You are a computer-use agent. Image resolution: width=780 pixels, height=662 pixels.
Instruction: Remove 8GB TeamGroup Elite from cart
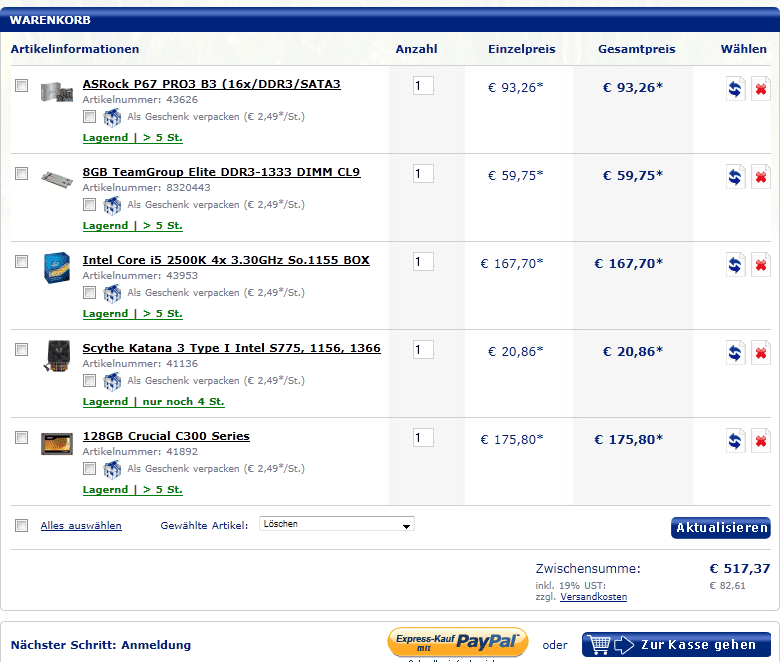click(x=761, y=177)
